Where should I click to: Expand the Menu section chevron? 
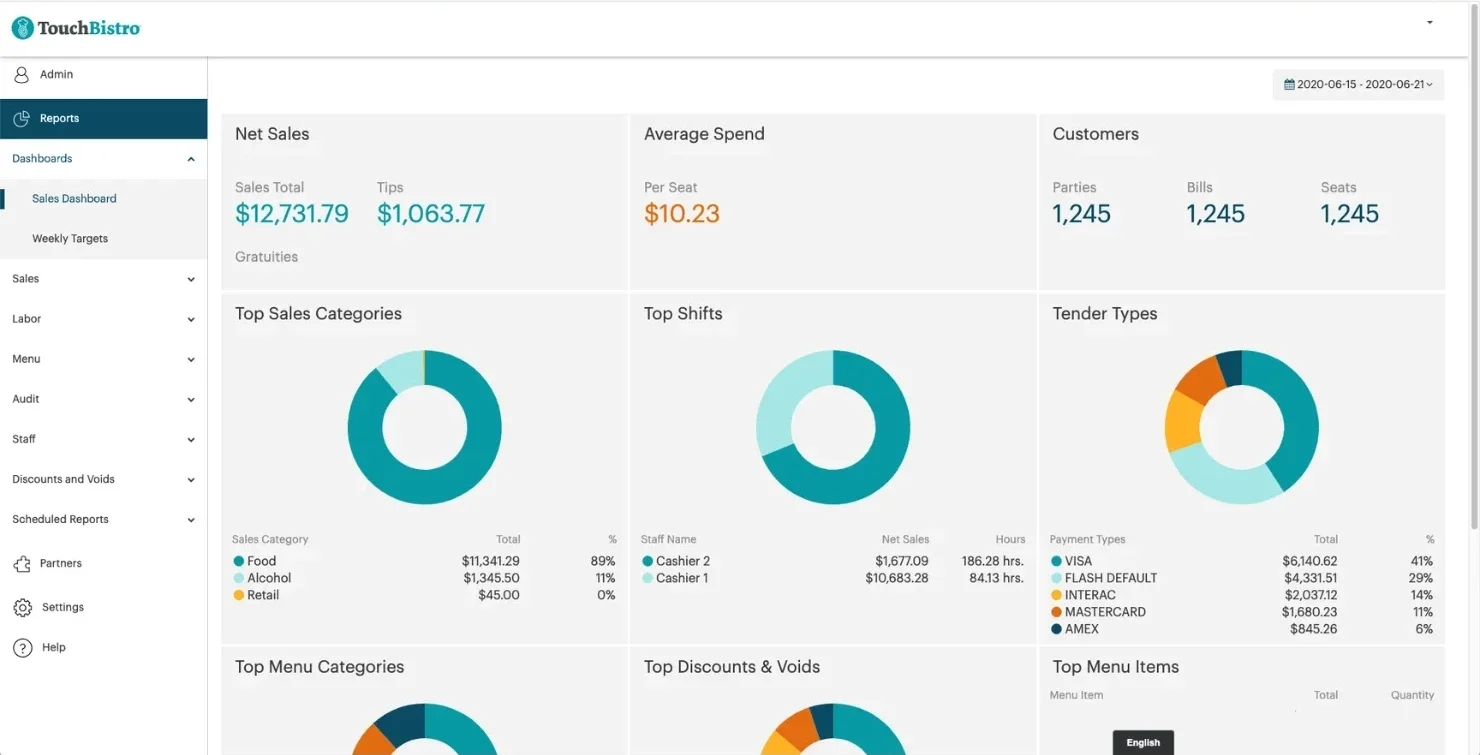point(191,360)
